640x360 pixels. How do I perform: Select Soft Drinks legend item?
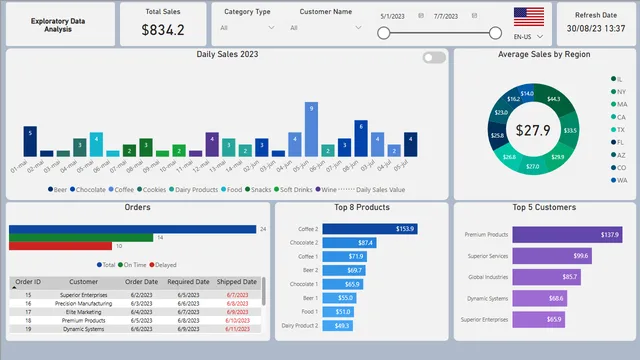pos(293,189)
